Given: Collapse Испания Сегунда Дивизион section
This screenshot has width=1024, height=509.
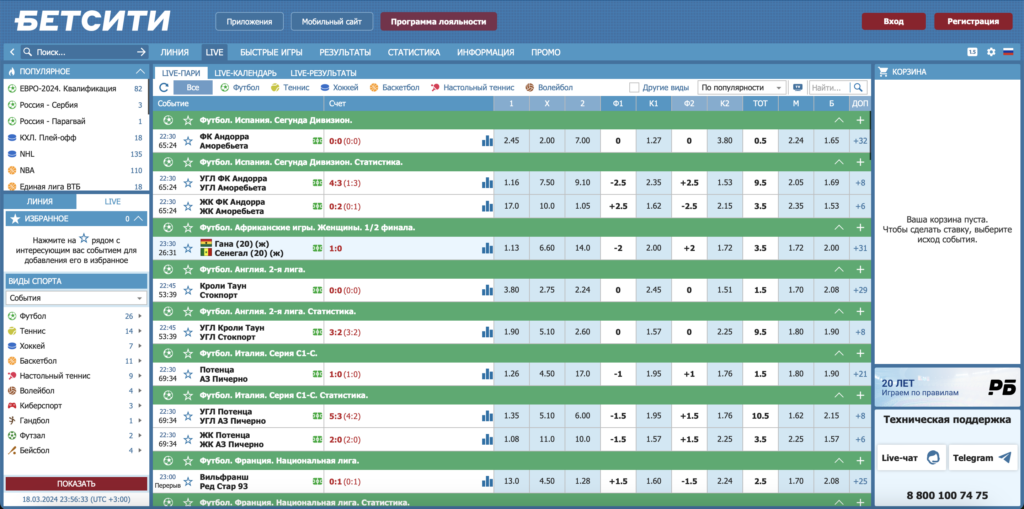Looking at the screenshot, I should pos(839,120).
